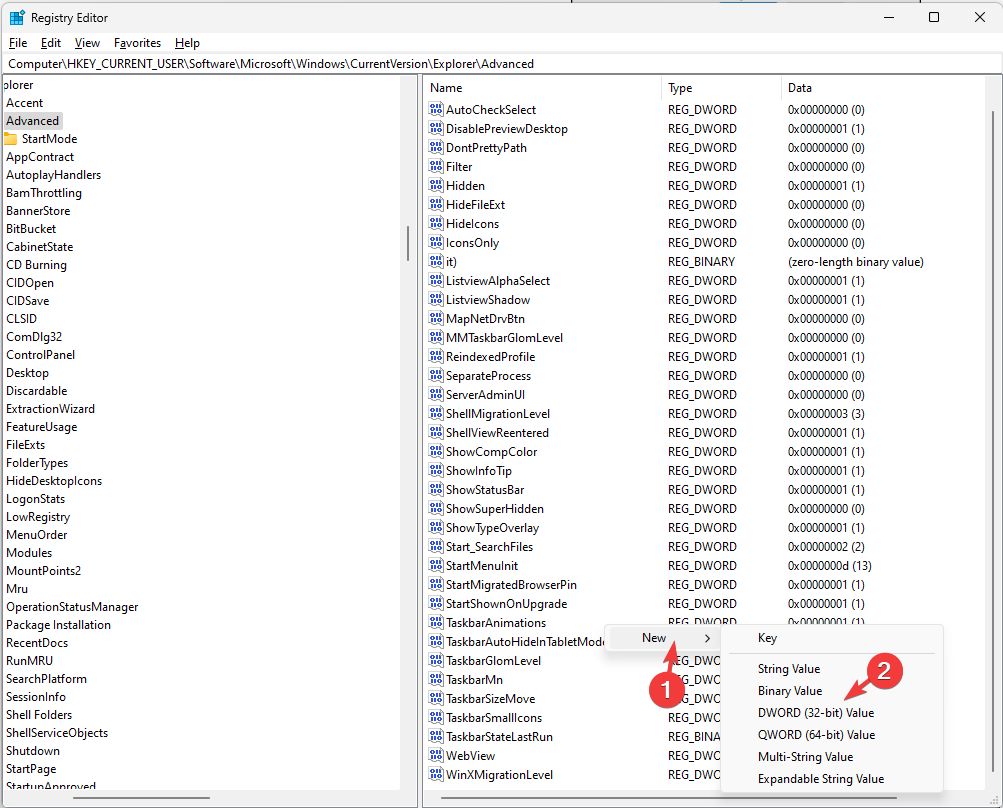The image size is (1003, 808).
Task: Open the Favorites menu
Action: [x=137, y=43]
